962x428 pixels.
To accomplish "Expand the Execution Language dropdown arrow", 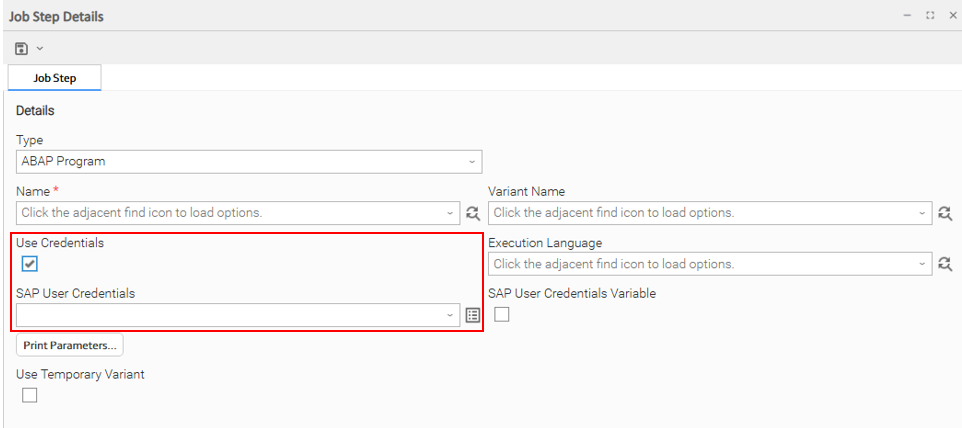I will pyautogui.click(x=922, y=264).
